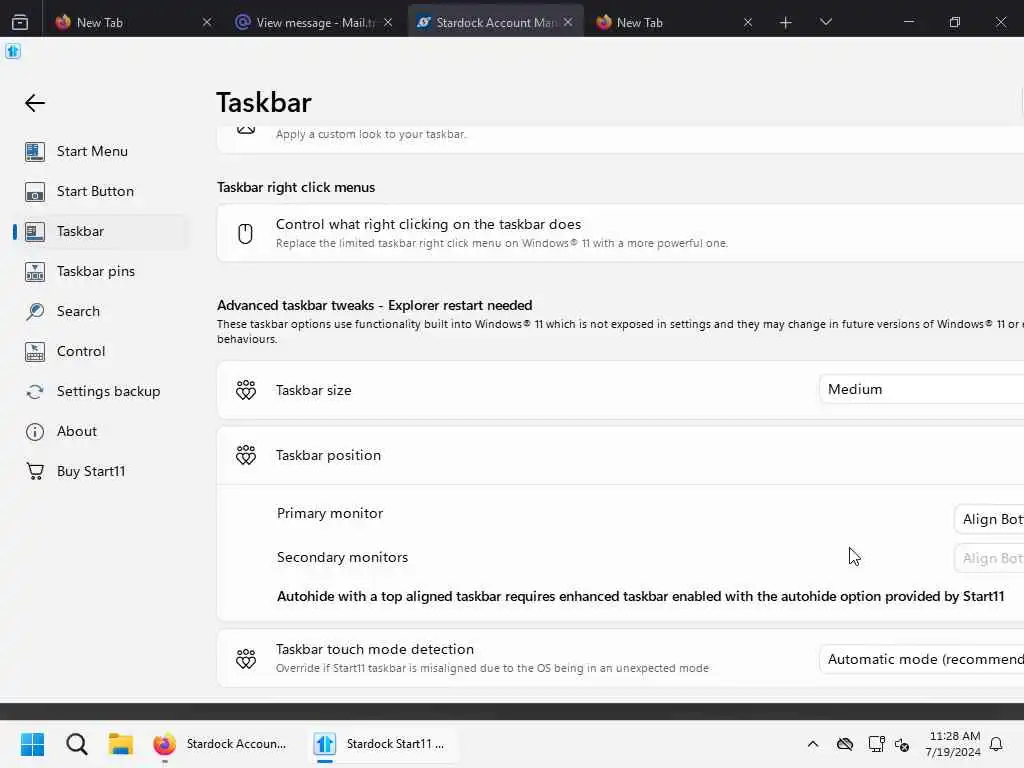This screenshot has height=768, width=1024.
Task: Click the Control keyboard sidebar icon
Action: coord(35,351)
